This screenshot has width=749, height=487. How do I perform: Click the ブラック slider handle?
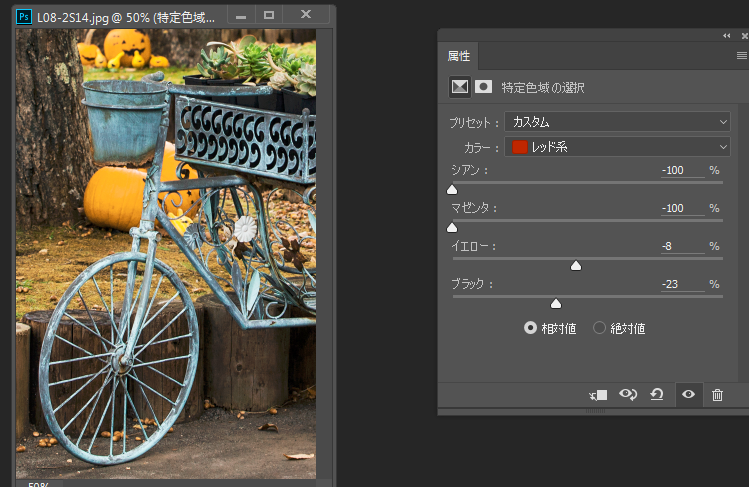point(556,304)
